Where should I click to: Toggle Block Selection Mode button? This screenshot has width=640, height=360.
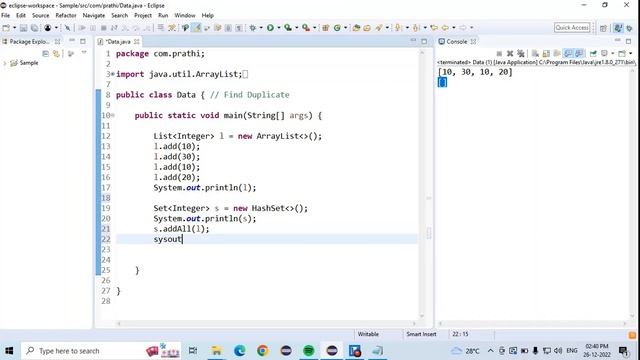pyautogui.click(x=228, y=28)
